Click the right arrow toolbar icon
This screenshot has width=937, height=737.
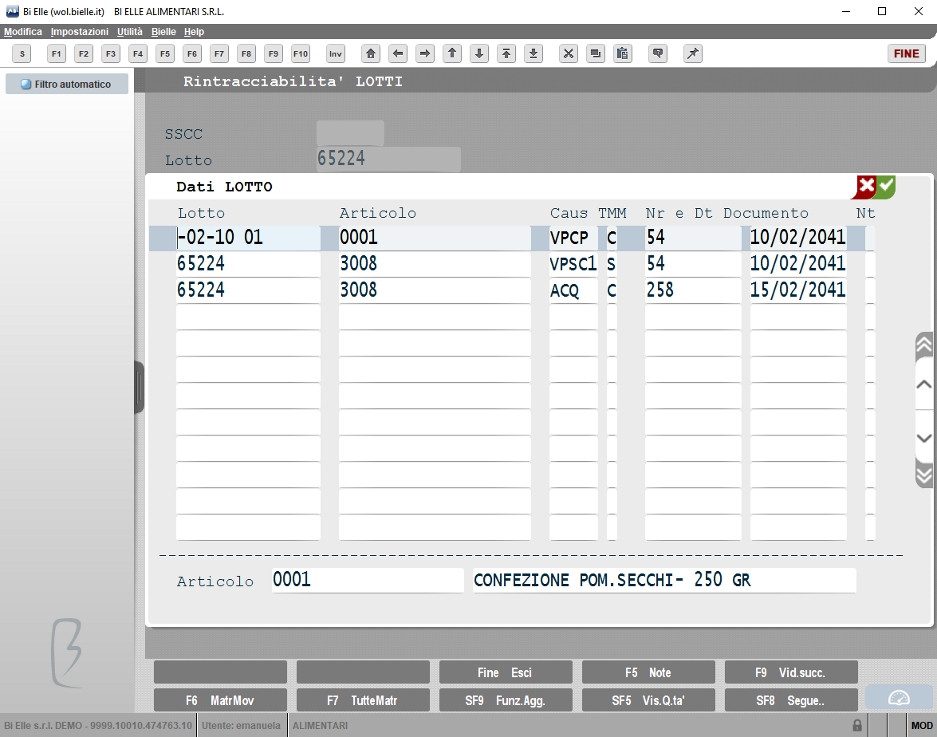tap(424, 54)
